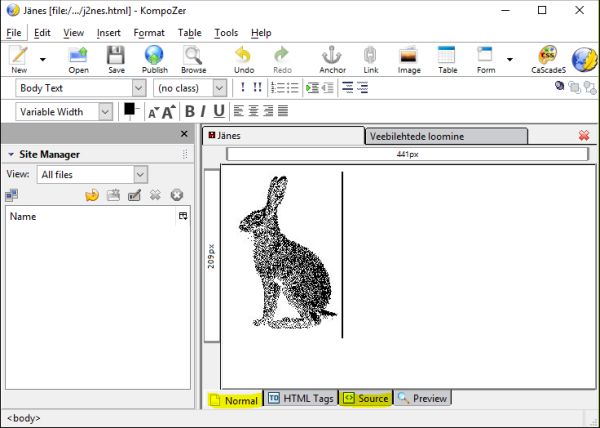Image resolution: width=600 pixels, height=428 pixels.
Task: Toggle Italic formatting
Action: pos(203,112)
